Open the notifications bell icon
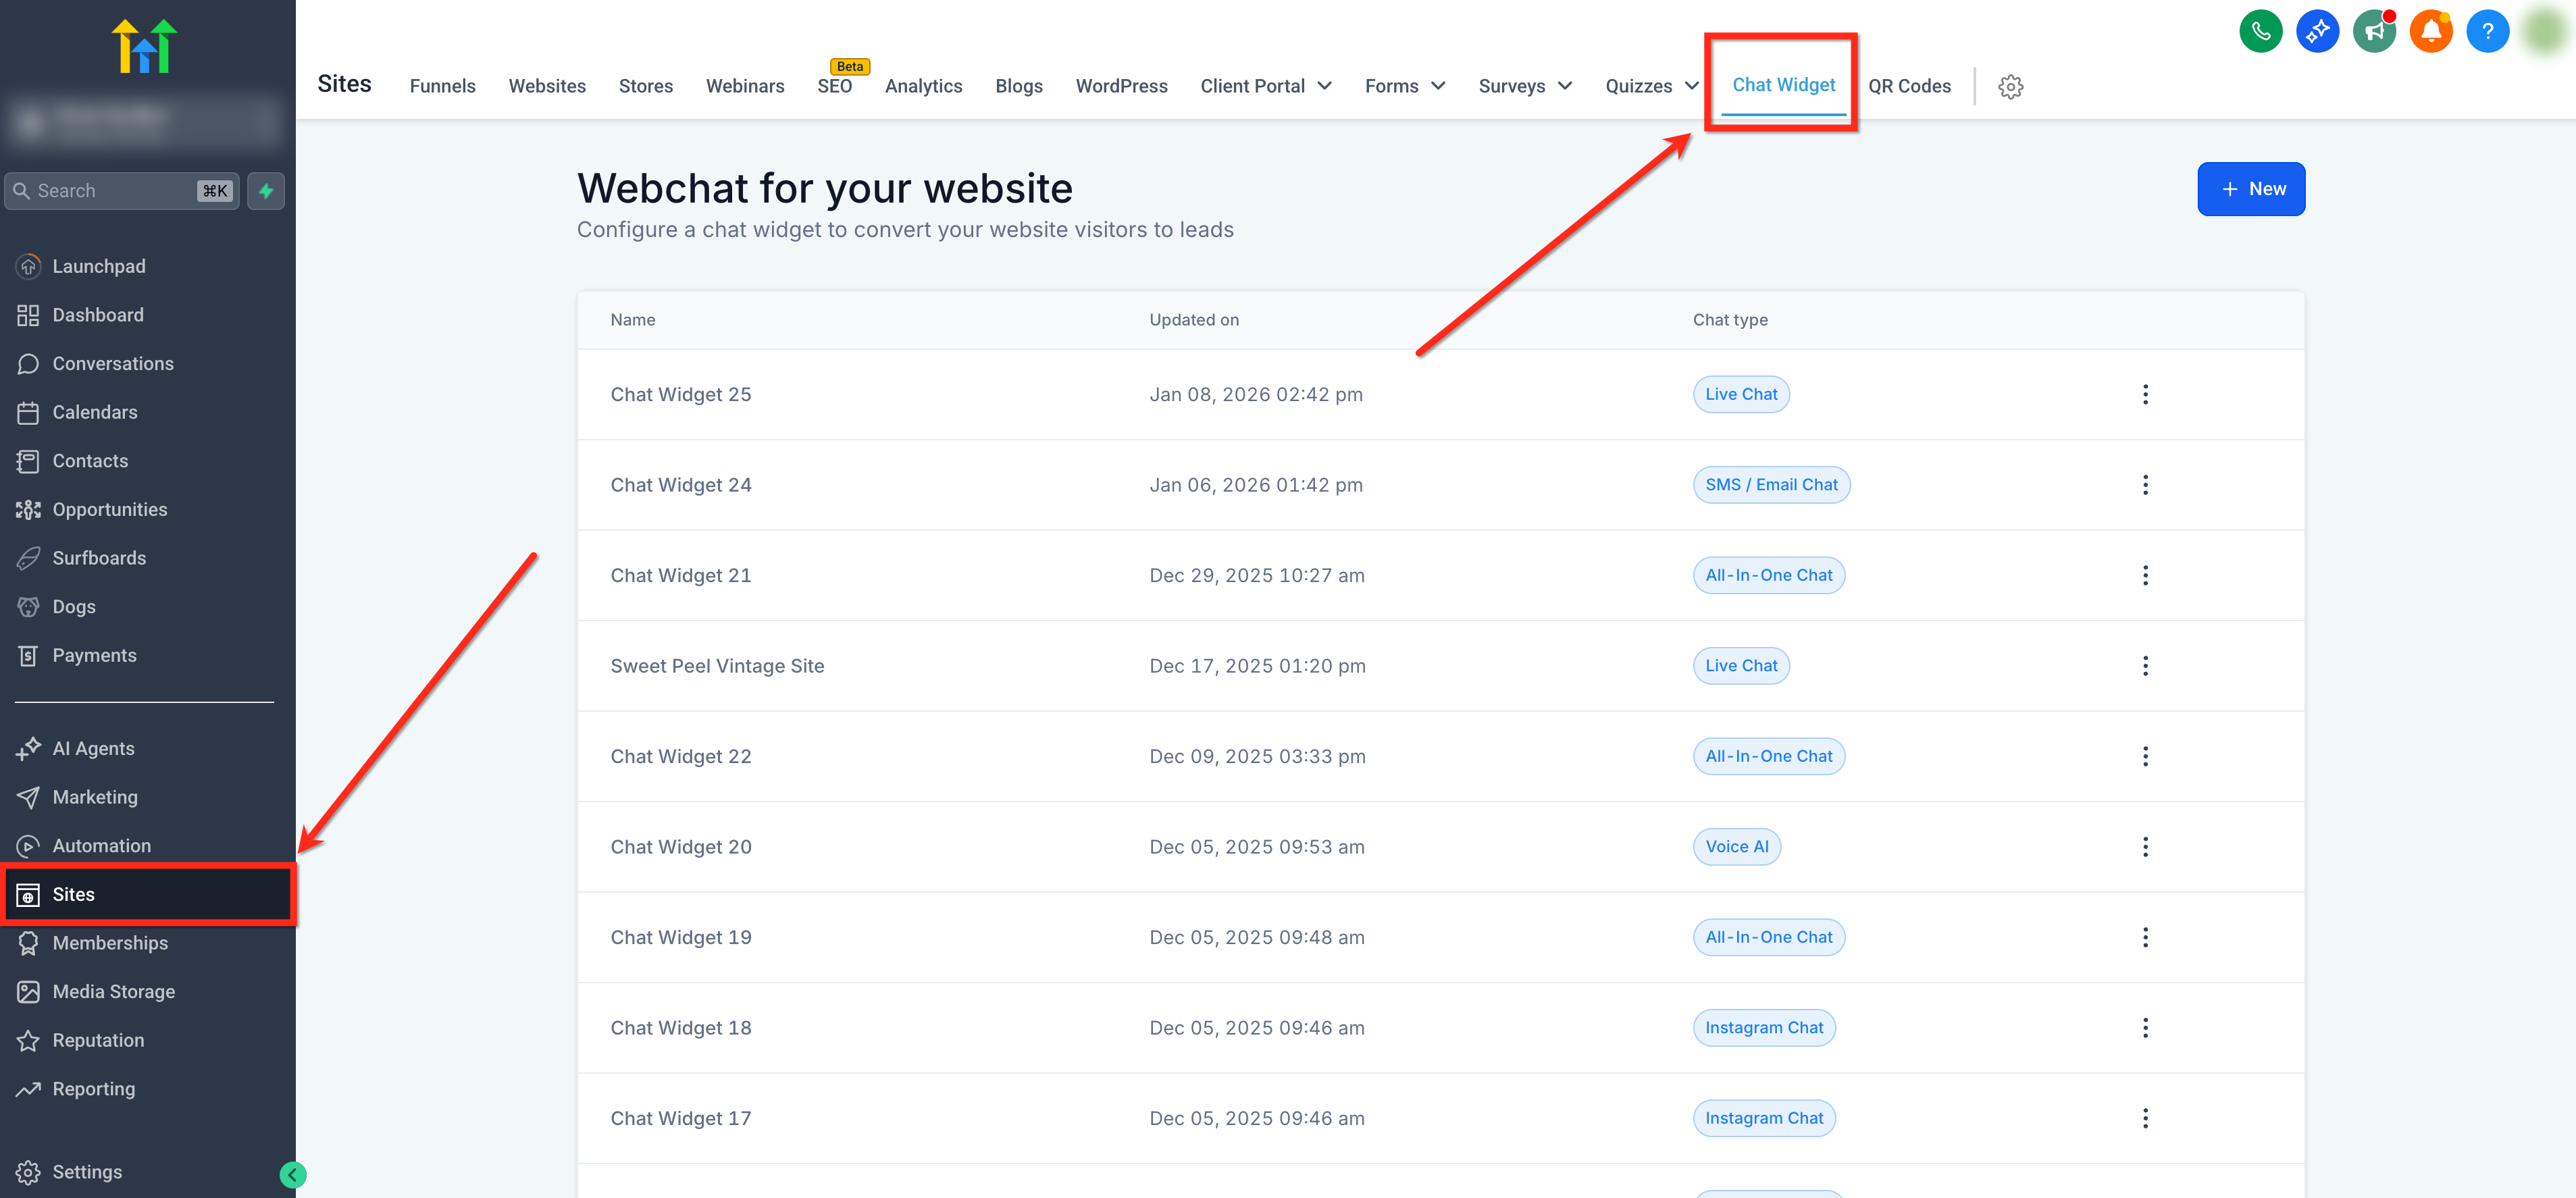Screen dimensions: 2576x1198 click(x=2431, y=32)
